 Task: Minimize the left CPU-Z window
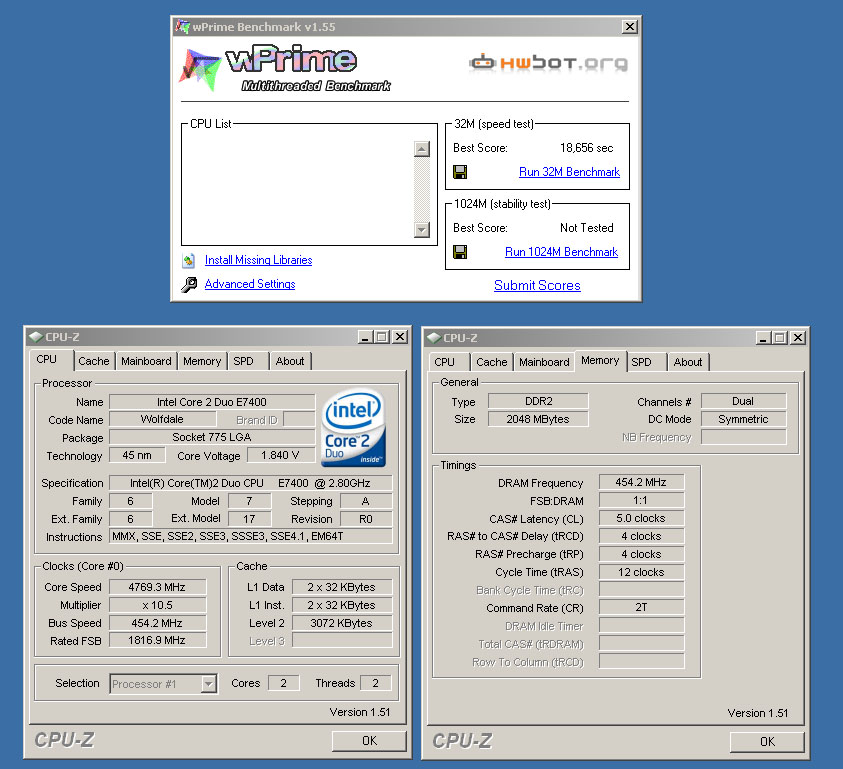[x=366, y=337]
